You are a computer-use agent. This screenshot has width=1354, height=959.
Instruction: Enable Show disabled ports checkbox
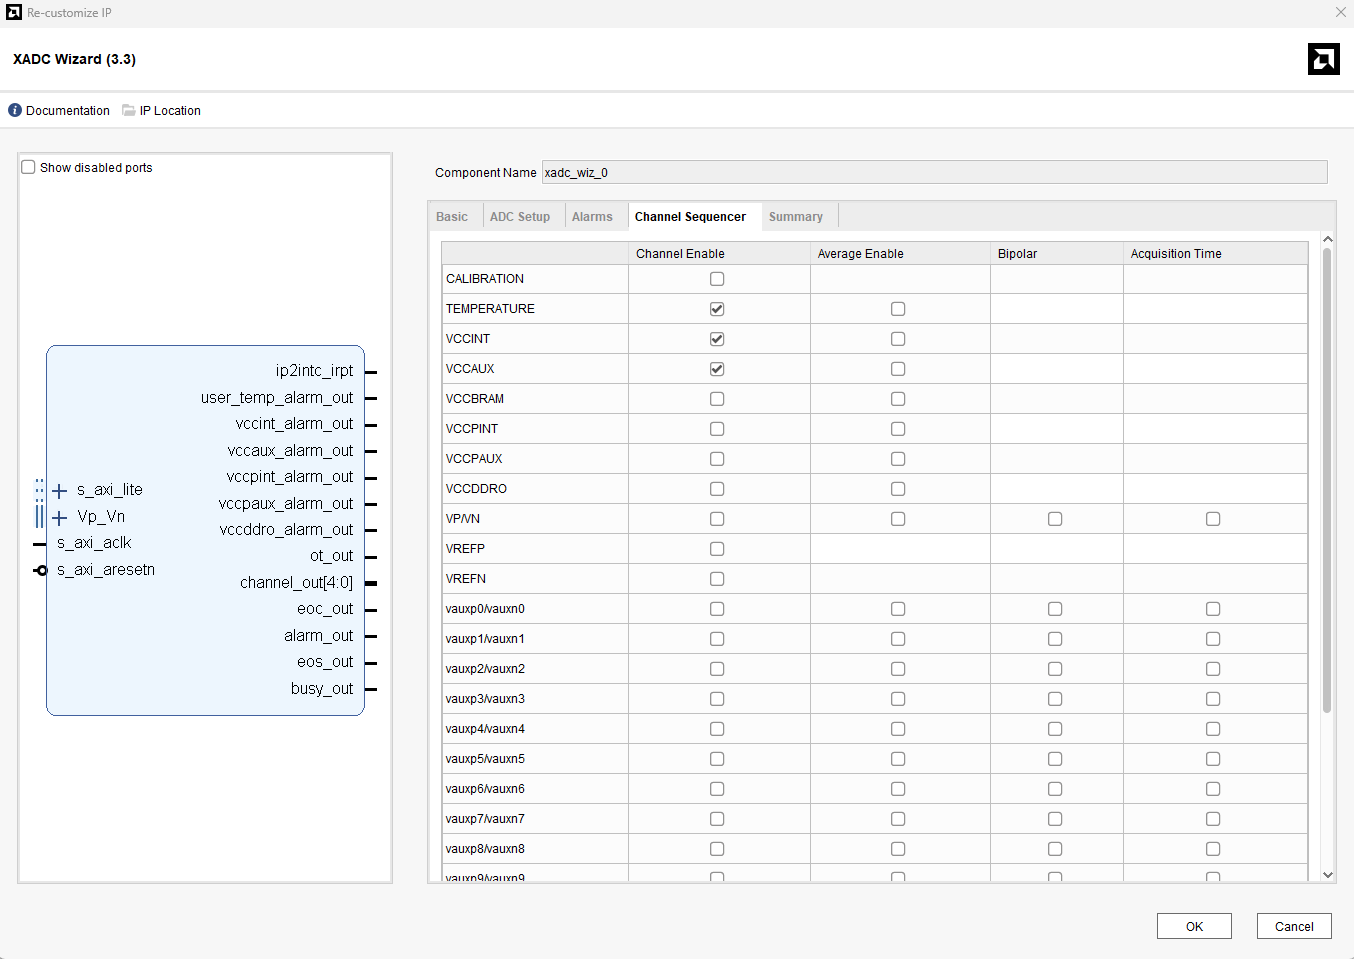(29, 167)
